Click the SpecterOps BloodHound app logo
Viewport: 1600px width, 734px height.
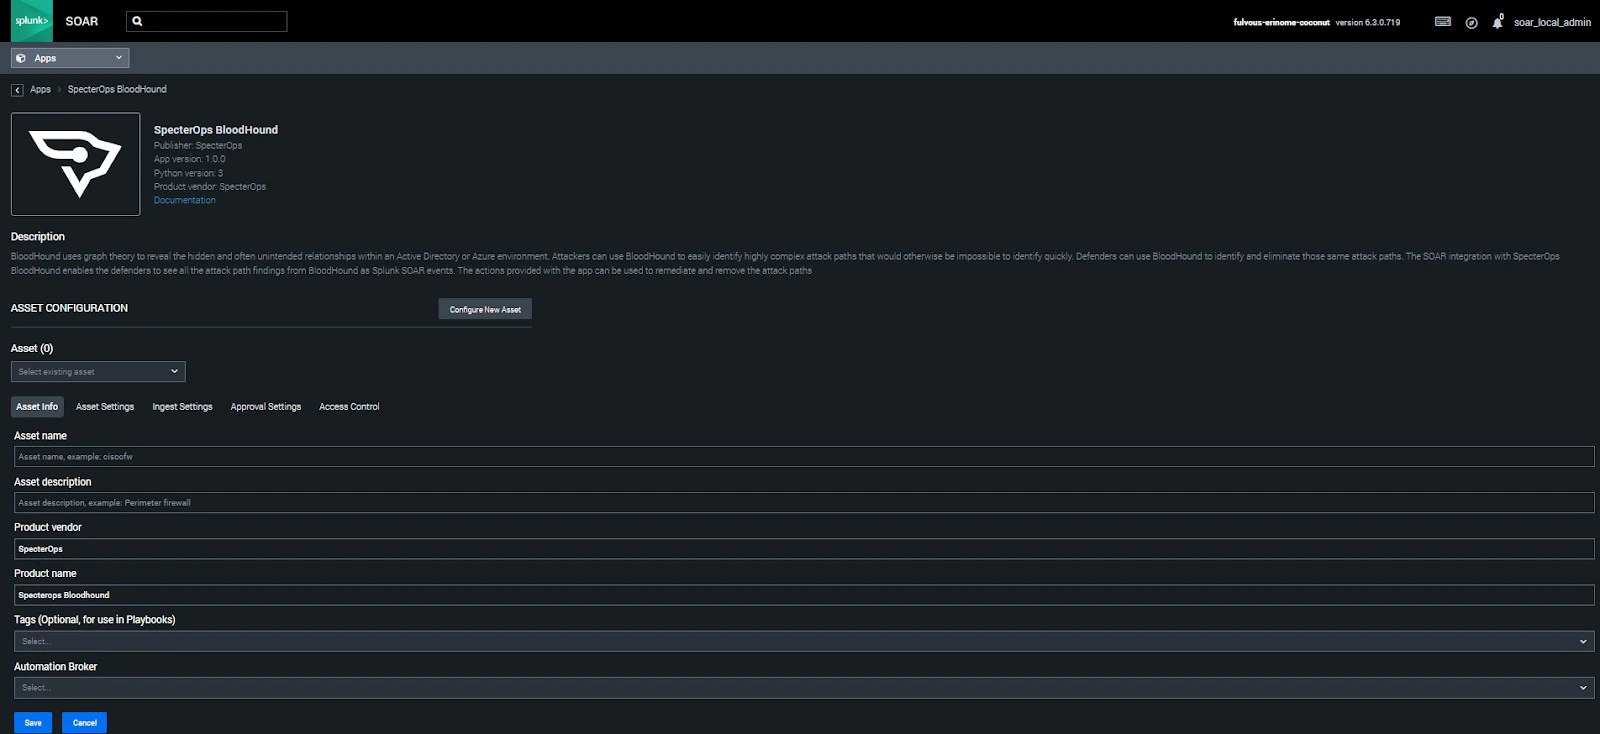(x=76, y=164)
